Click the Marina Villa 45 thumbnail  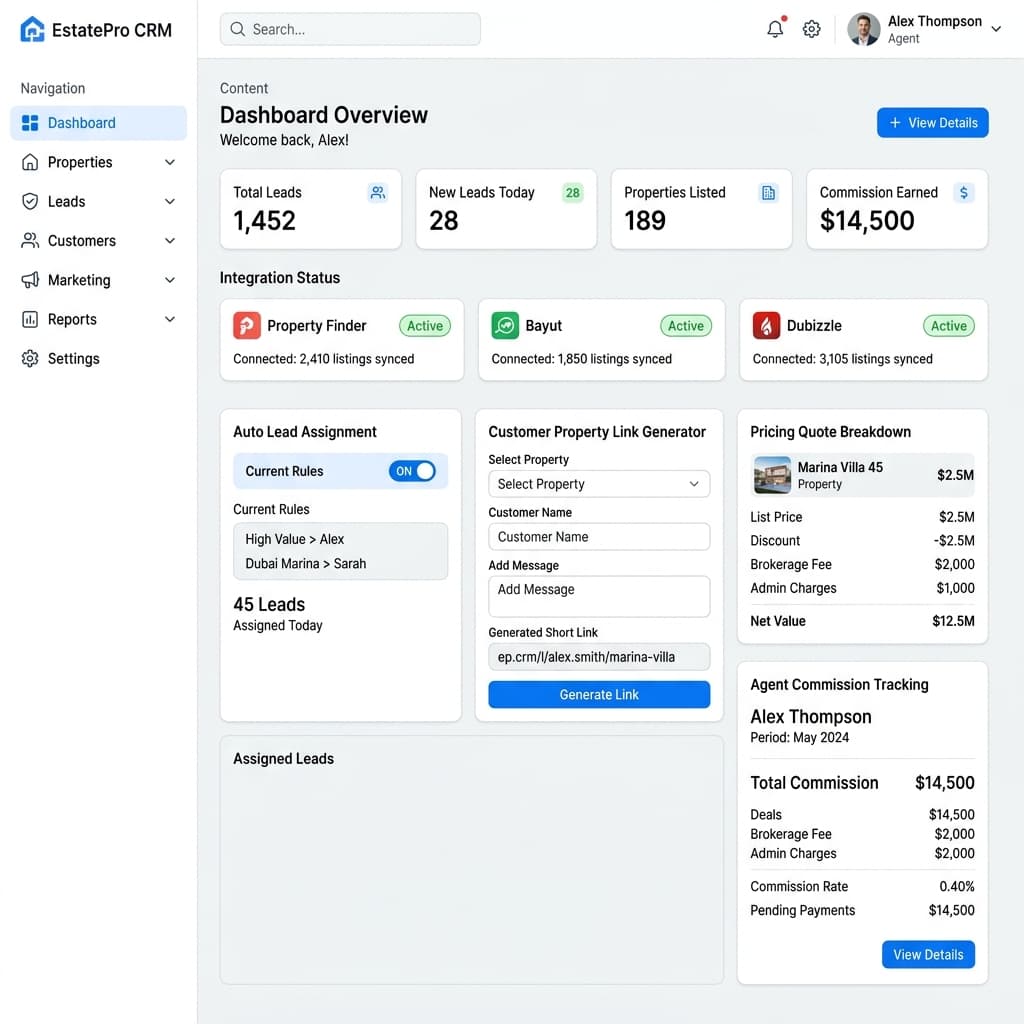click(x=772, y=475)
